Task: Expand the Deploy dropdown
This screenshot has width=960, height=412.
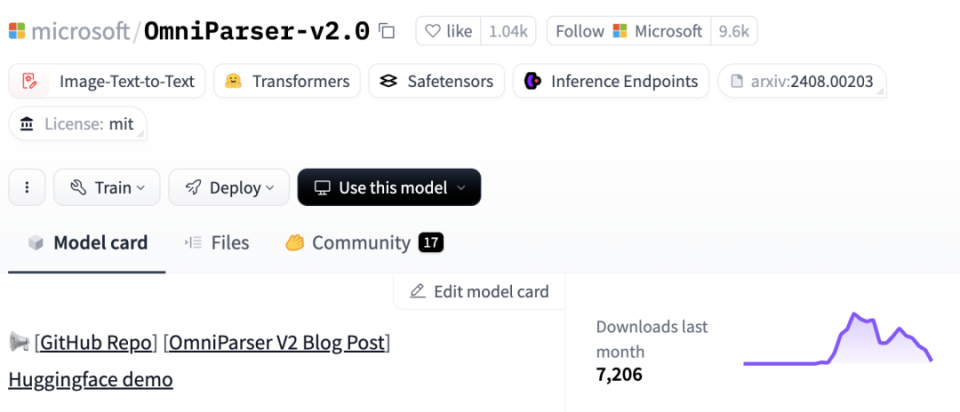Action: [228, 187]
